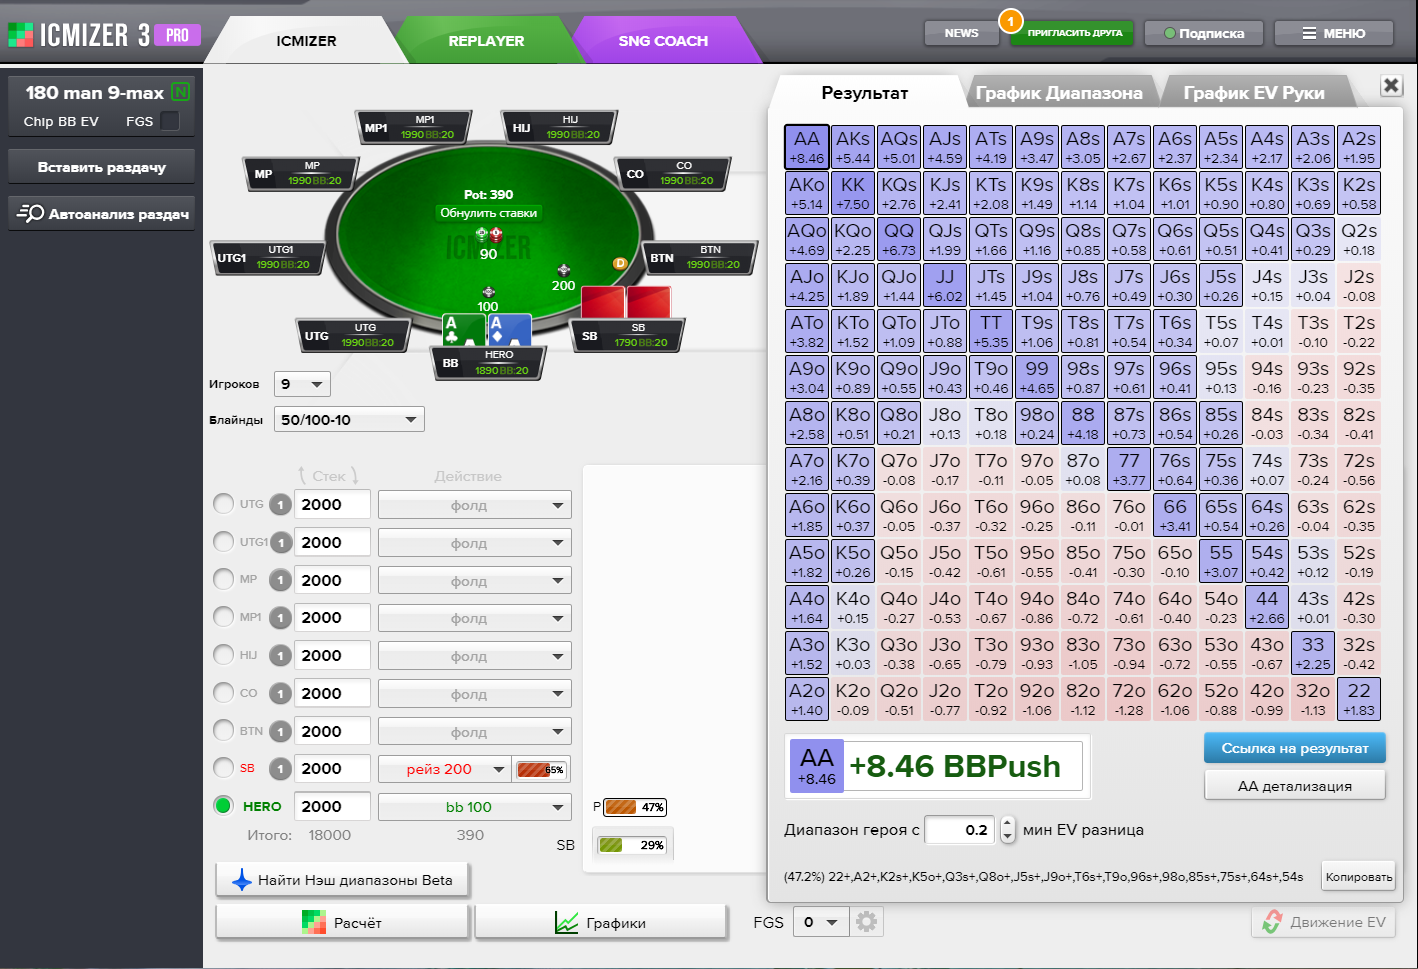Click the Вставить раздачу button
Viewport: 1418px width, 969px height.
pos(102,167)
